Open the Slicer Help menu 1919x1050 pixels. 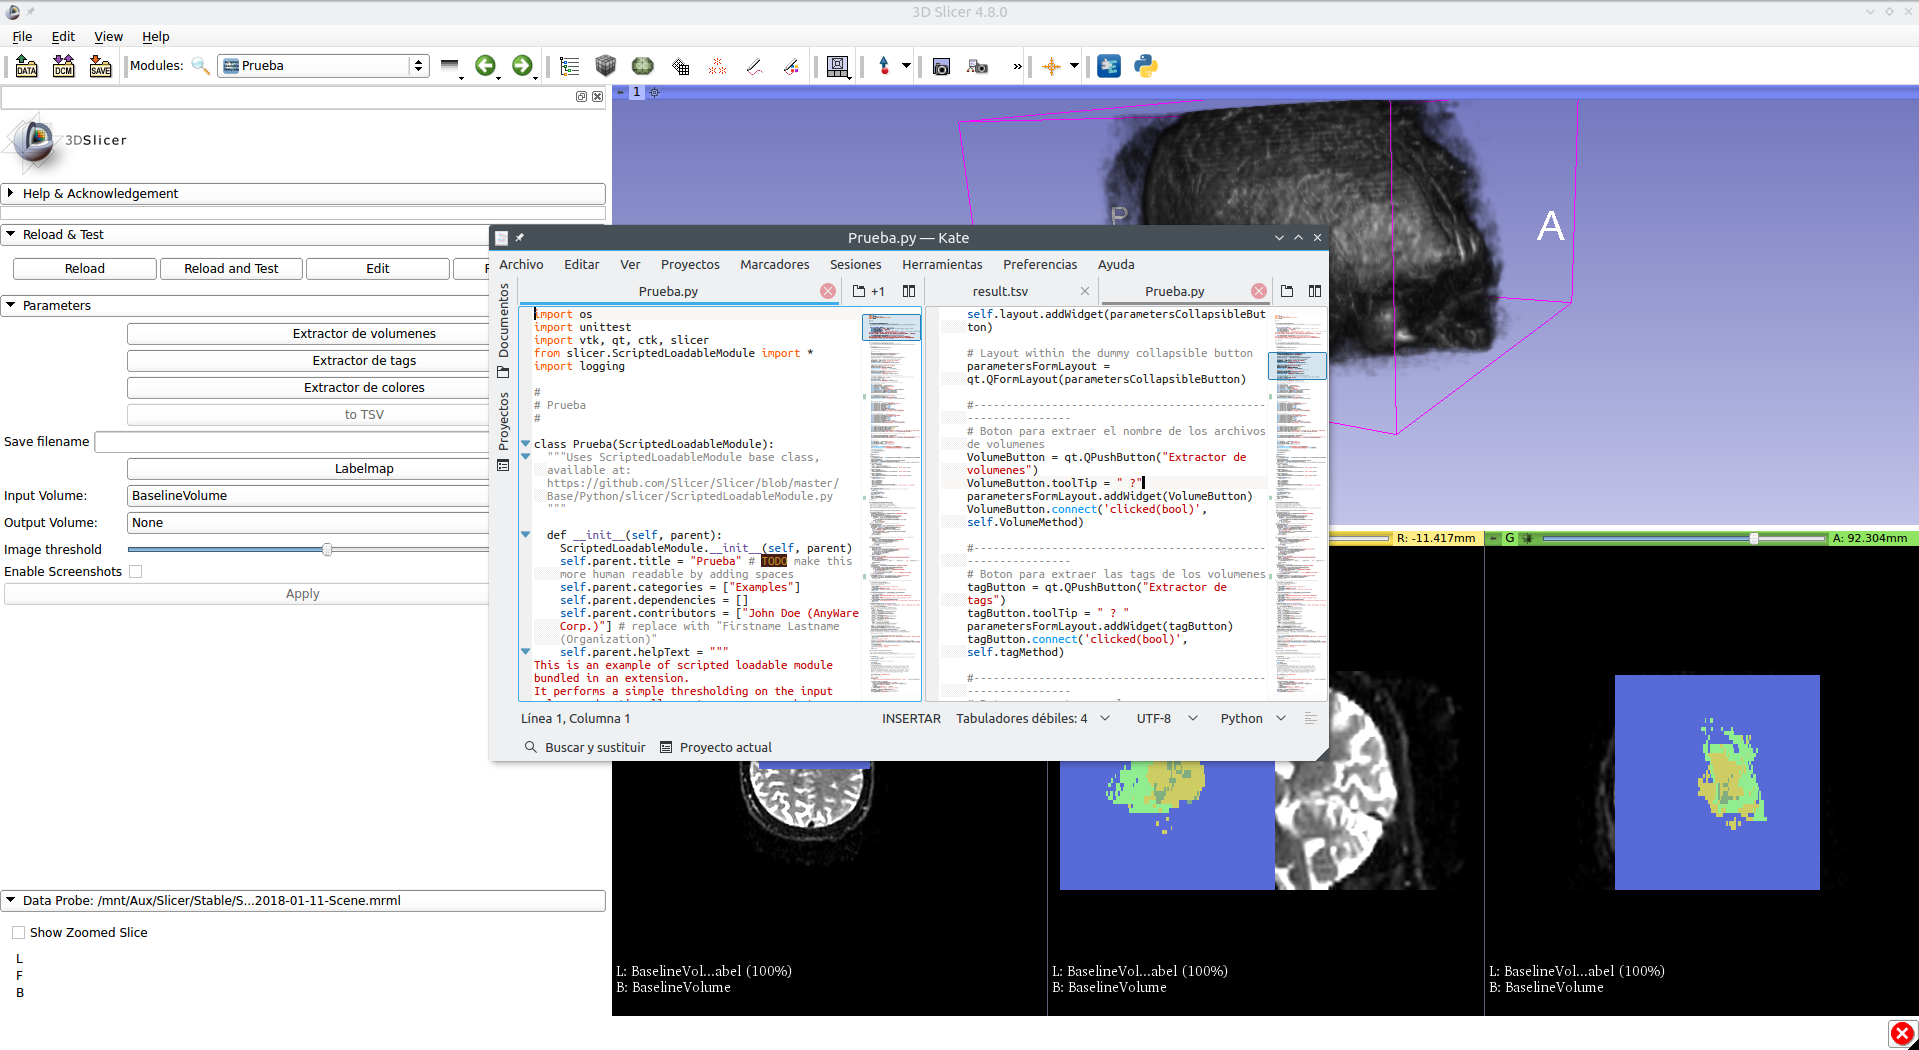(x=156, y=36)
